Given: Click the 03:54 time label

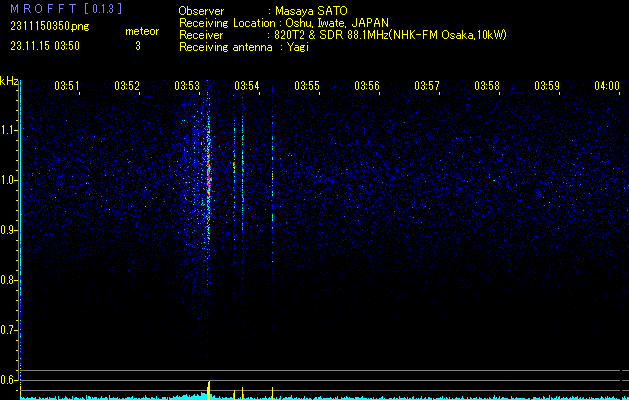Looking at the screenshot, I should pos(247,86).
